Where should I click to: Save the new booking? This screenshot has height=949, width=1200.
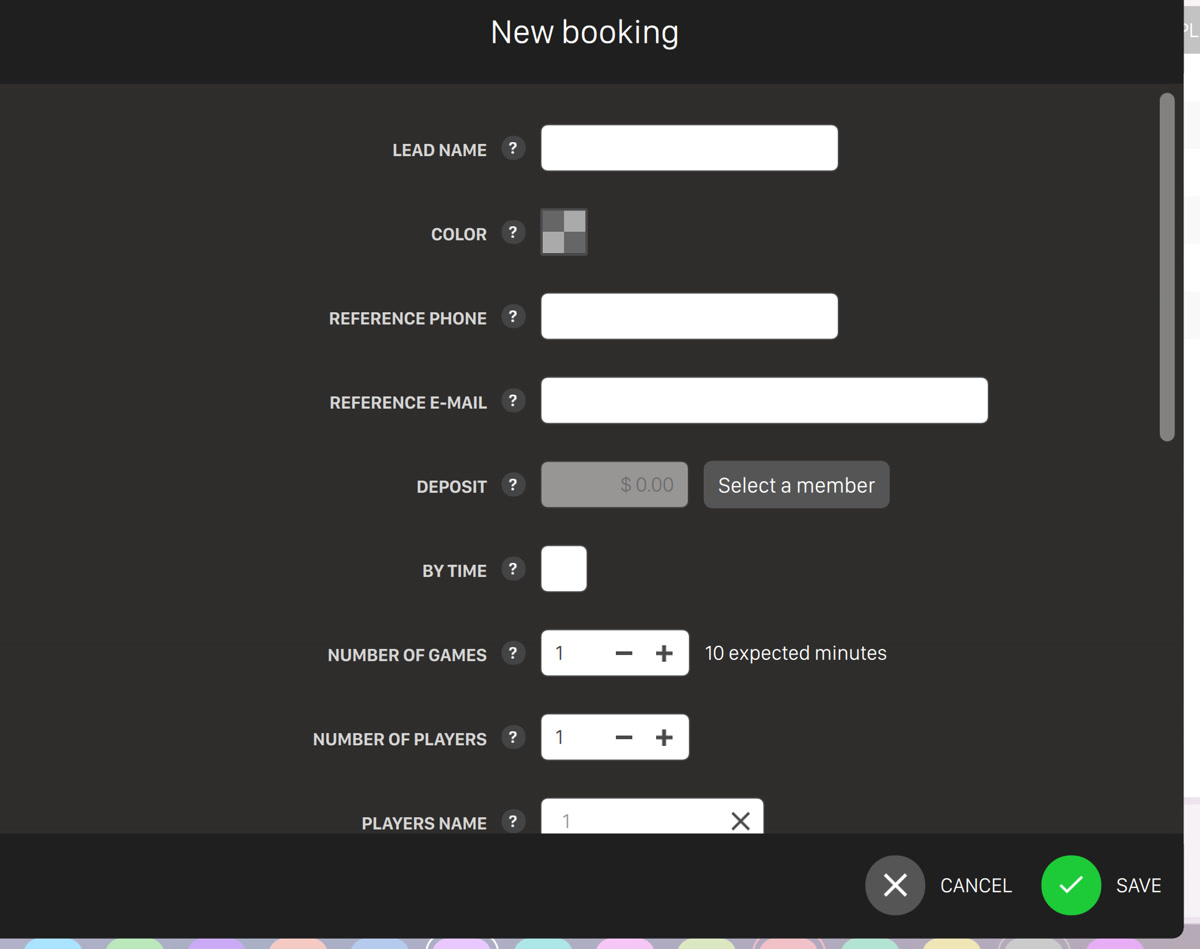click(x=1071, y=885)
